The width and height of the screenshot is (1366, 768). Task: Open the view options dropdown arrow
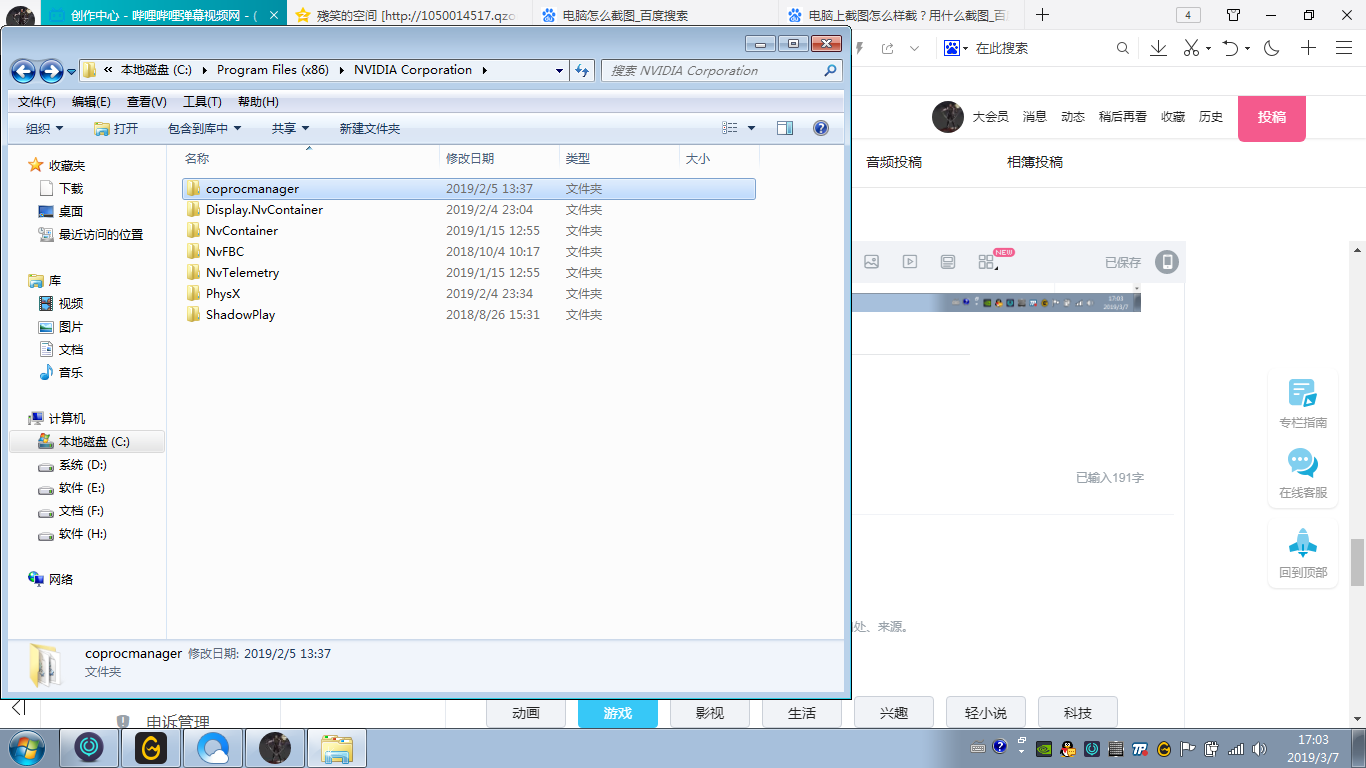pos(752,128)
